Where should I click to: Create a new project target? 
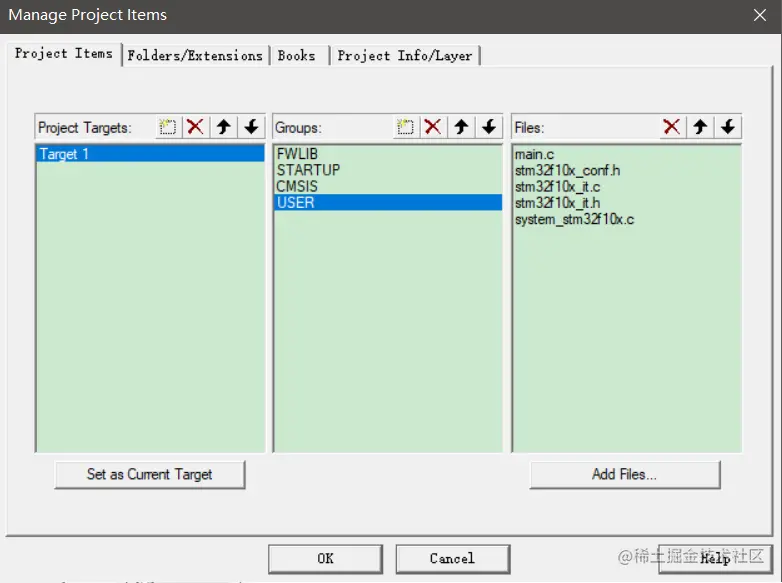(x=168, y=127)
